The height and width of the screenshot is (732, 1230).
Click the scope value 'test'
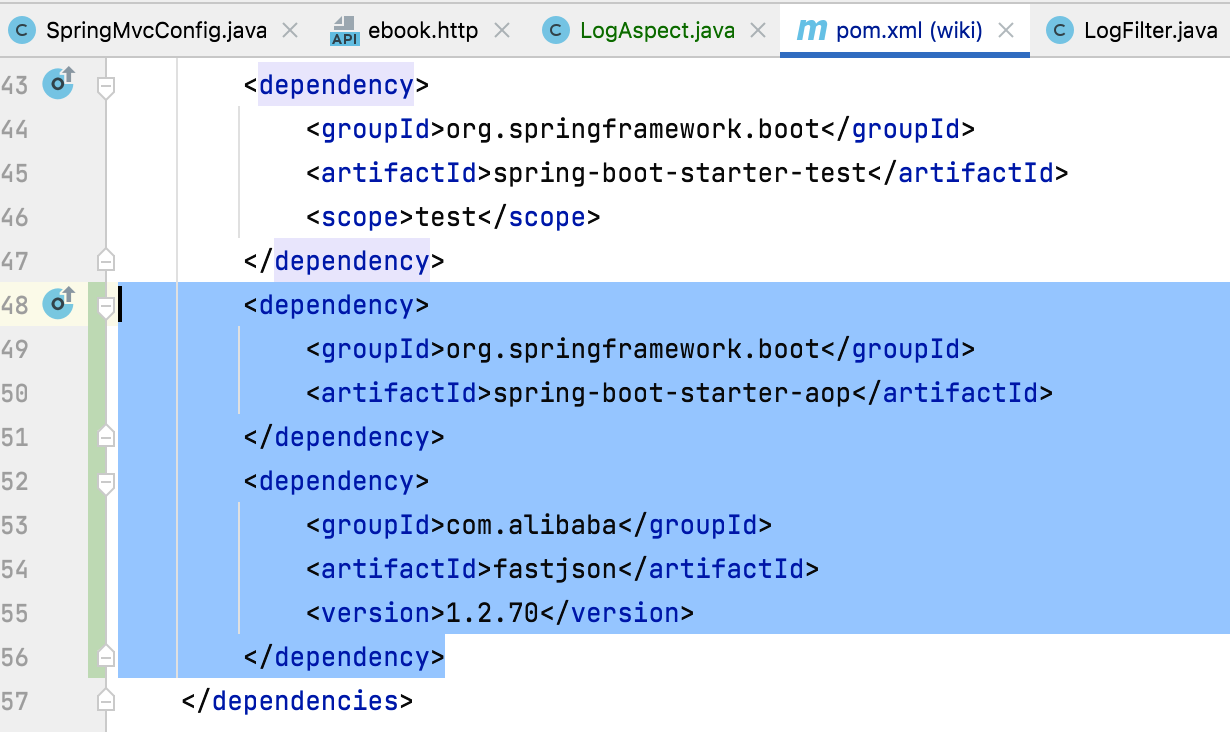coord(446,217)
